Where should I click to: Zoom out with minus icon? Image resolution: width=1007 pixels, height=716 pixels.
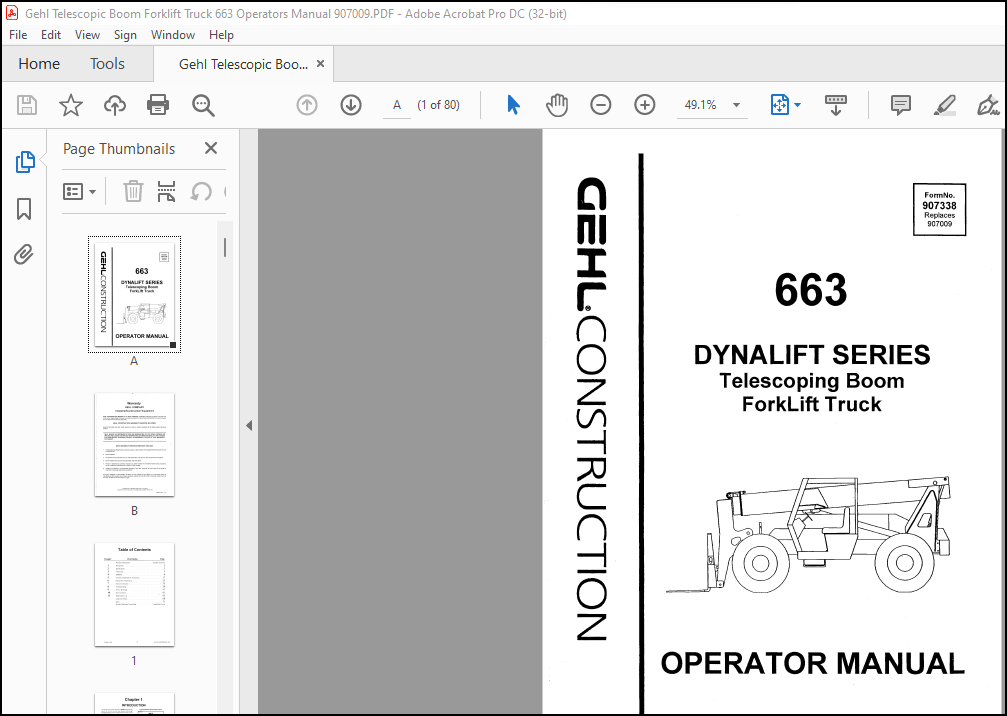click(x=600, y=105)
